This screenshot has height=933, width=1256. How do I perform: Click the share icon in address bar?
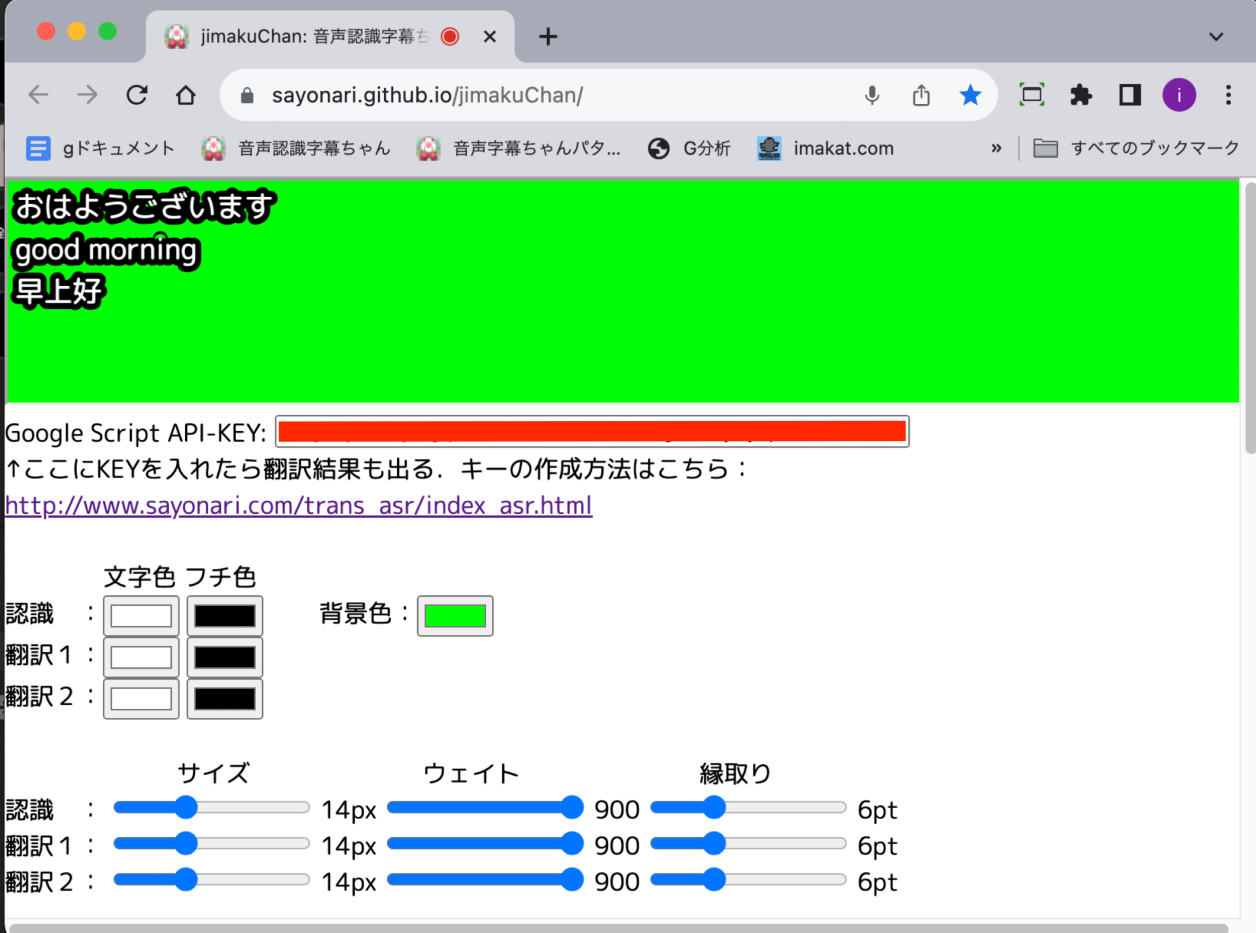pyautogui.click(x=921, y=95)
